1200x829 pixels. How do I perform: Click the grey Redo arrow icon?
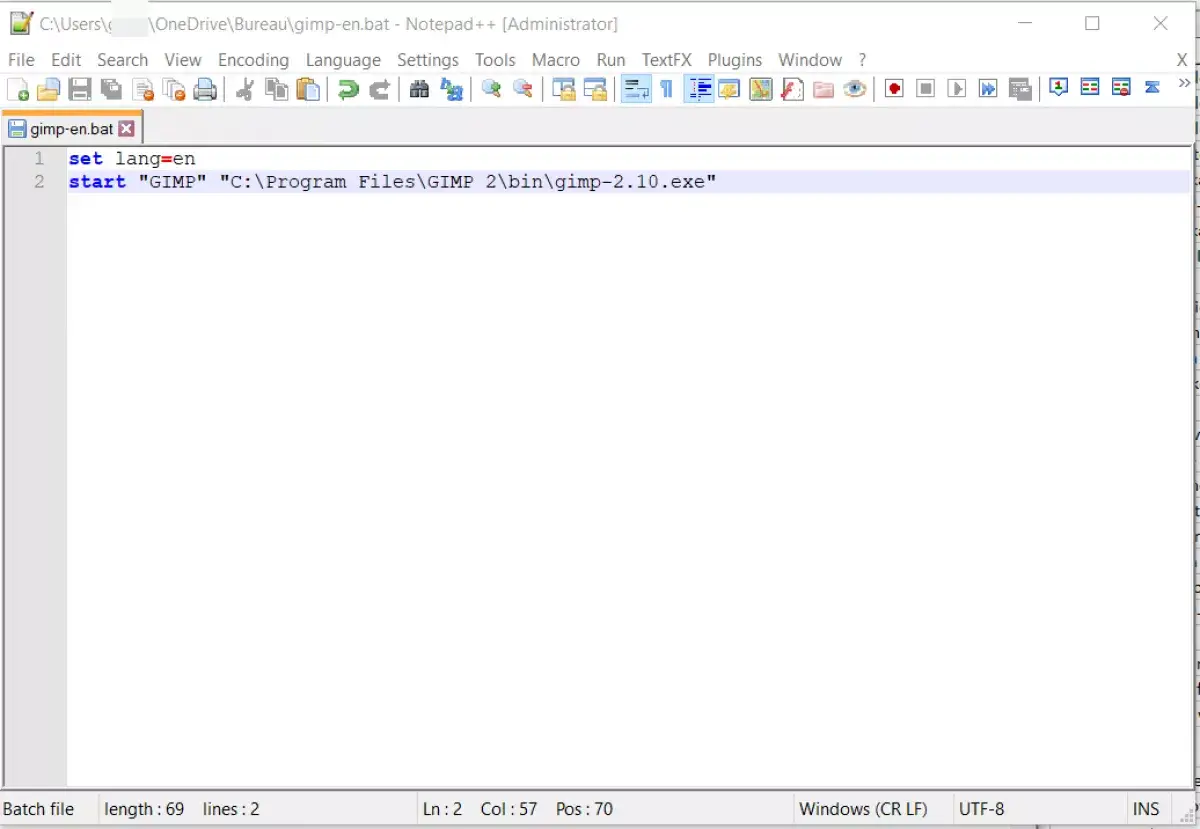(x=379, y=90)
